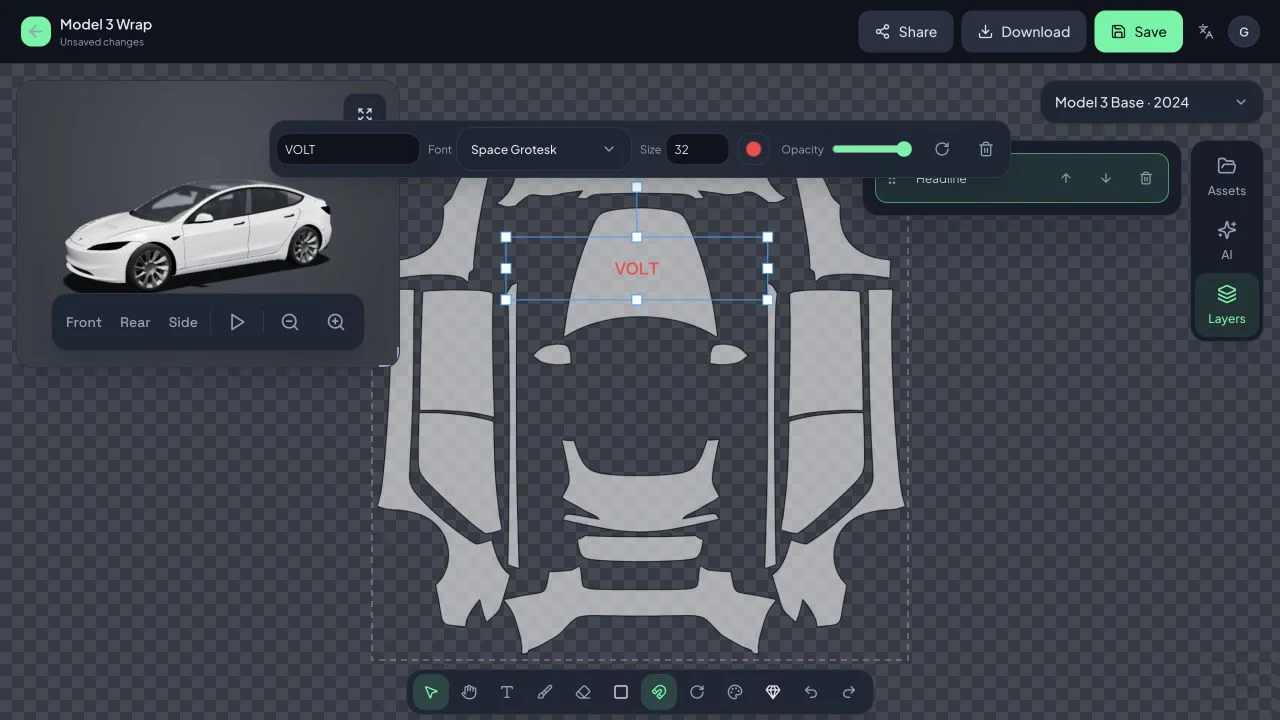Open the language translate menu

tap(1206, 32)
